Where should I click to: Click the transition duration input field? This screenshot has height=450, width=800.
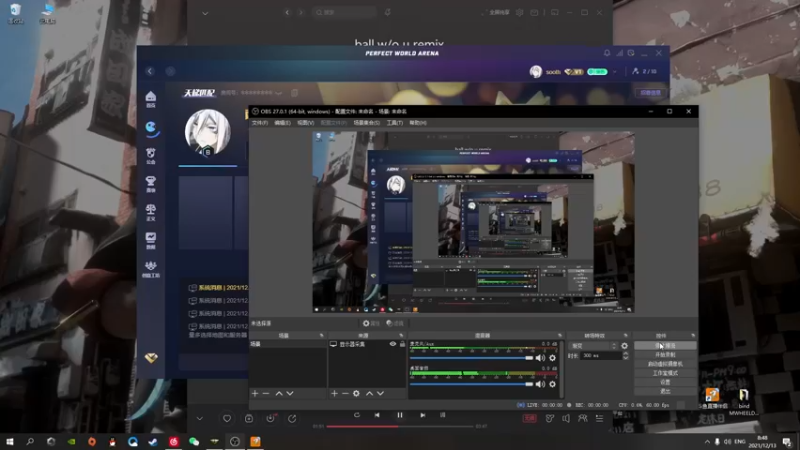pyautogui.click(x=601, y=356)
